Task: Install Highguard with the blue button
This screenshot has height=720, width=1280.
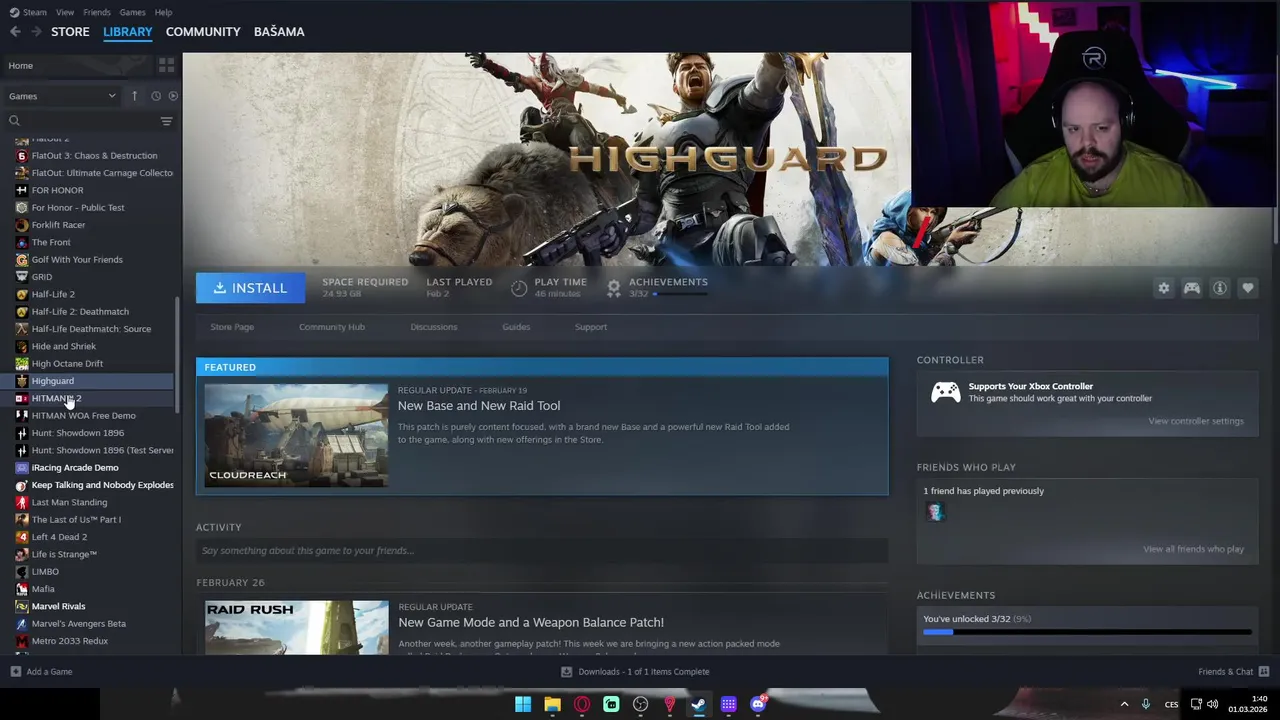Action: coord(250,288)
